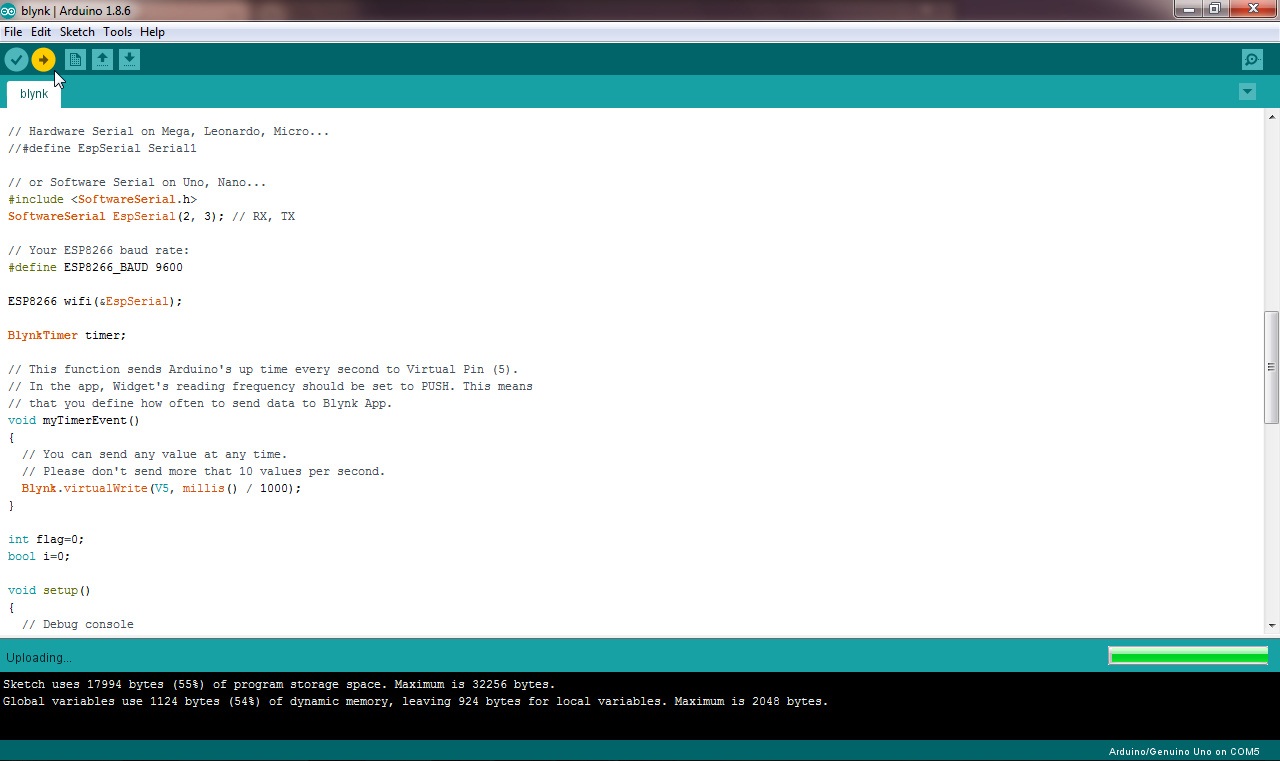Image resolution: width=1280 pixels, height=761 pixels.
Task: Open the Tools menu
Action: (117, 32)
